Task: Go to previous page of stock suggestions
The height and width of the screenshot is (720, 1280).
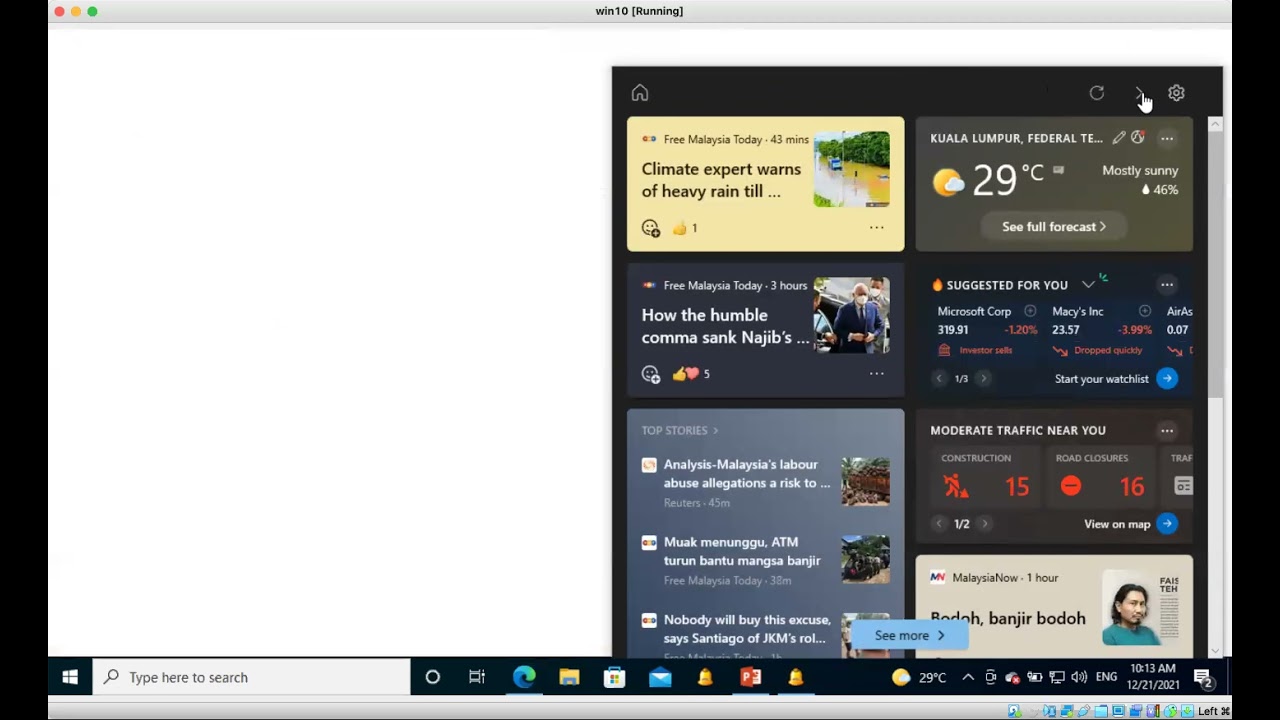Action: tap(939, 379)
